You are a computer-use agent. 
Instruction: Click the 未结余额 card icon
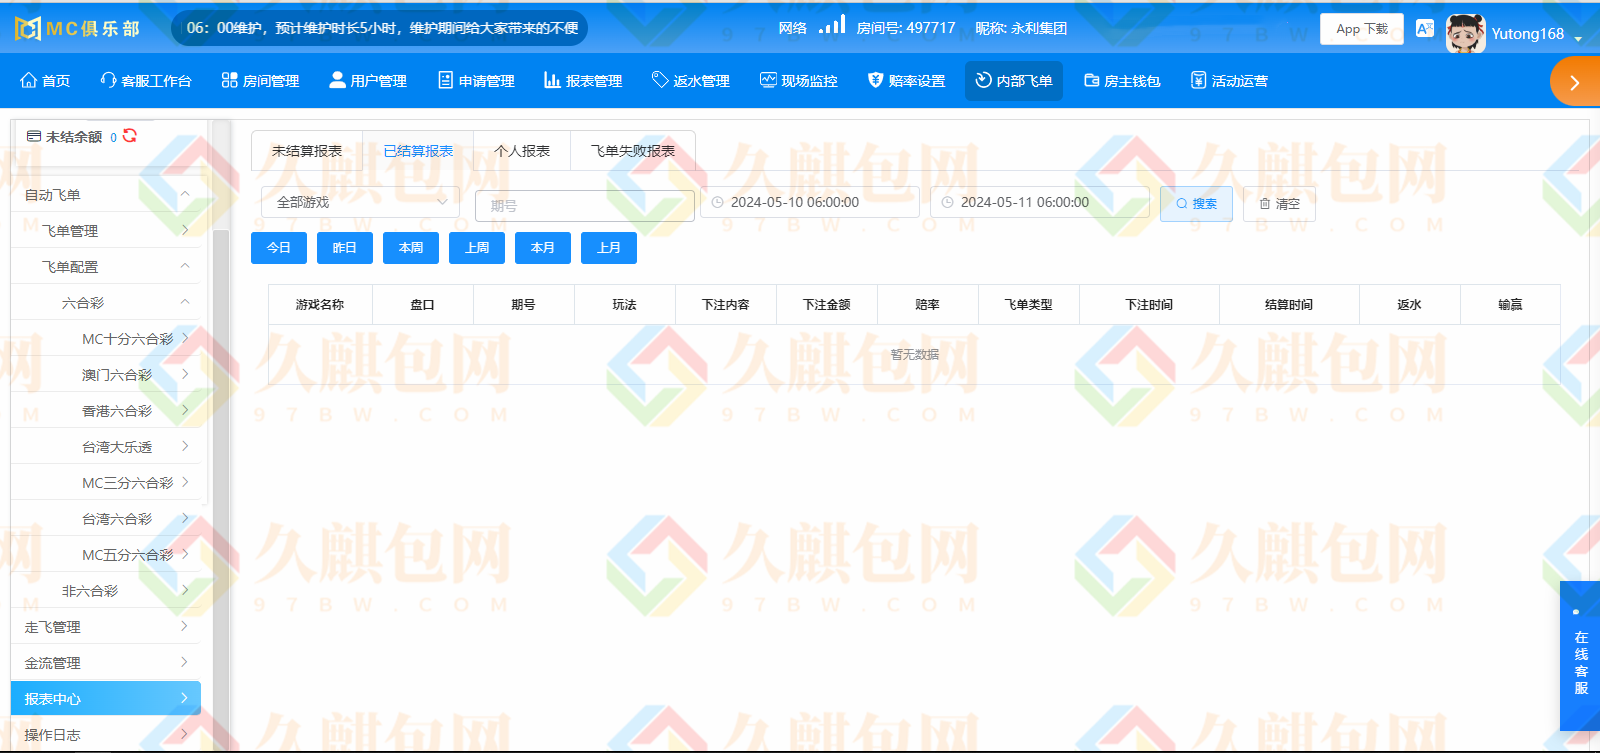pyautogui.click(x=34, y=136)
